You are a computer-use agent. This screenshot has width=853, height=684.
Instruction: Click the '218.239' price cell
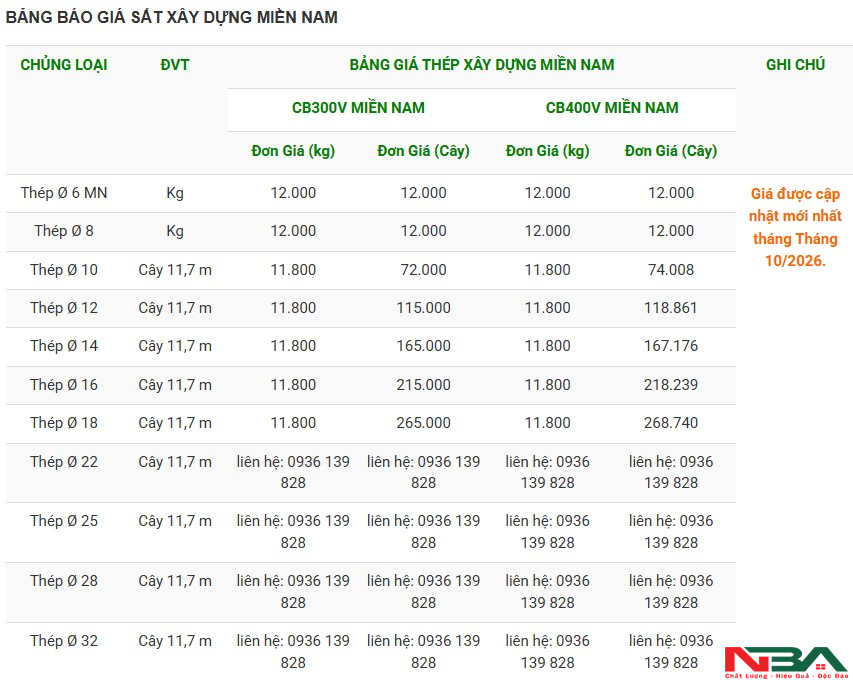point(671,385)
